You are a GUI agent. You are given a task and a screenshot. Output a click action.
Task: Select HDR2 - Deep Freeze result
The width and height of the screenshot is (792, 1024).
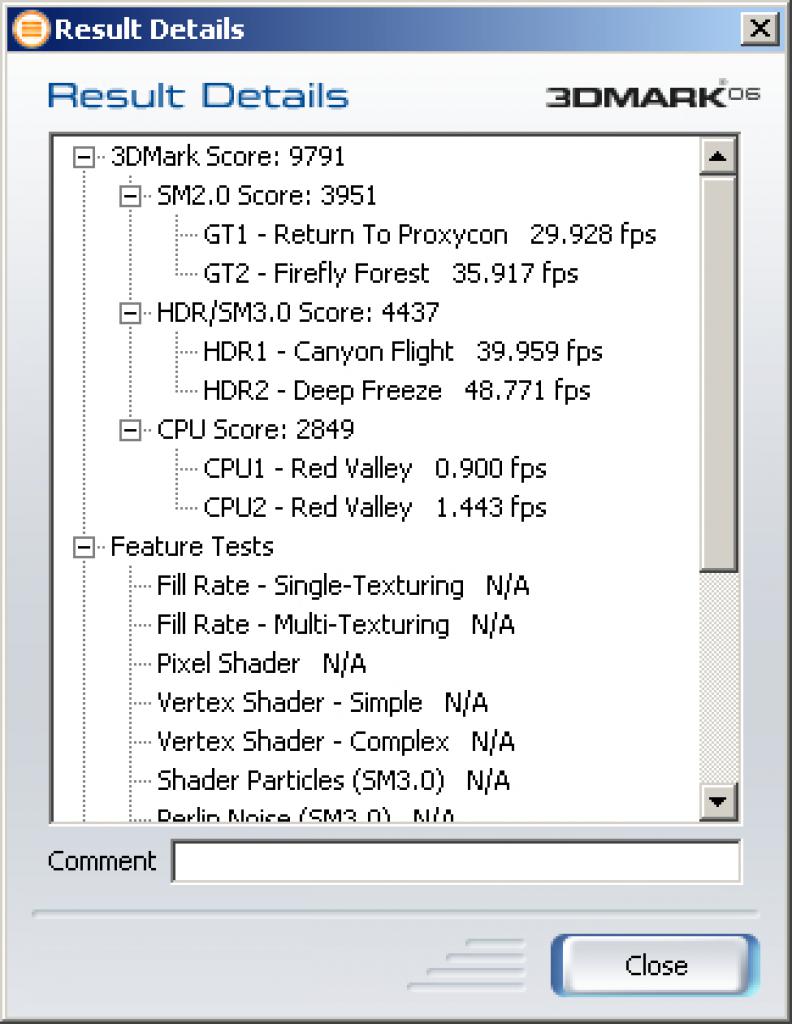(x=396, y=391)
